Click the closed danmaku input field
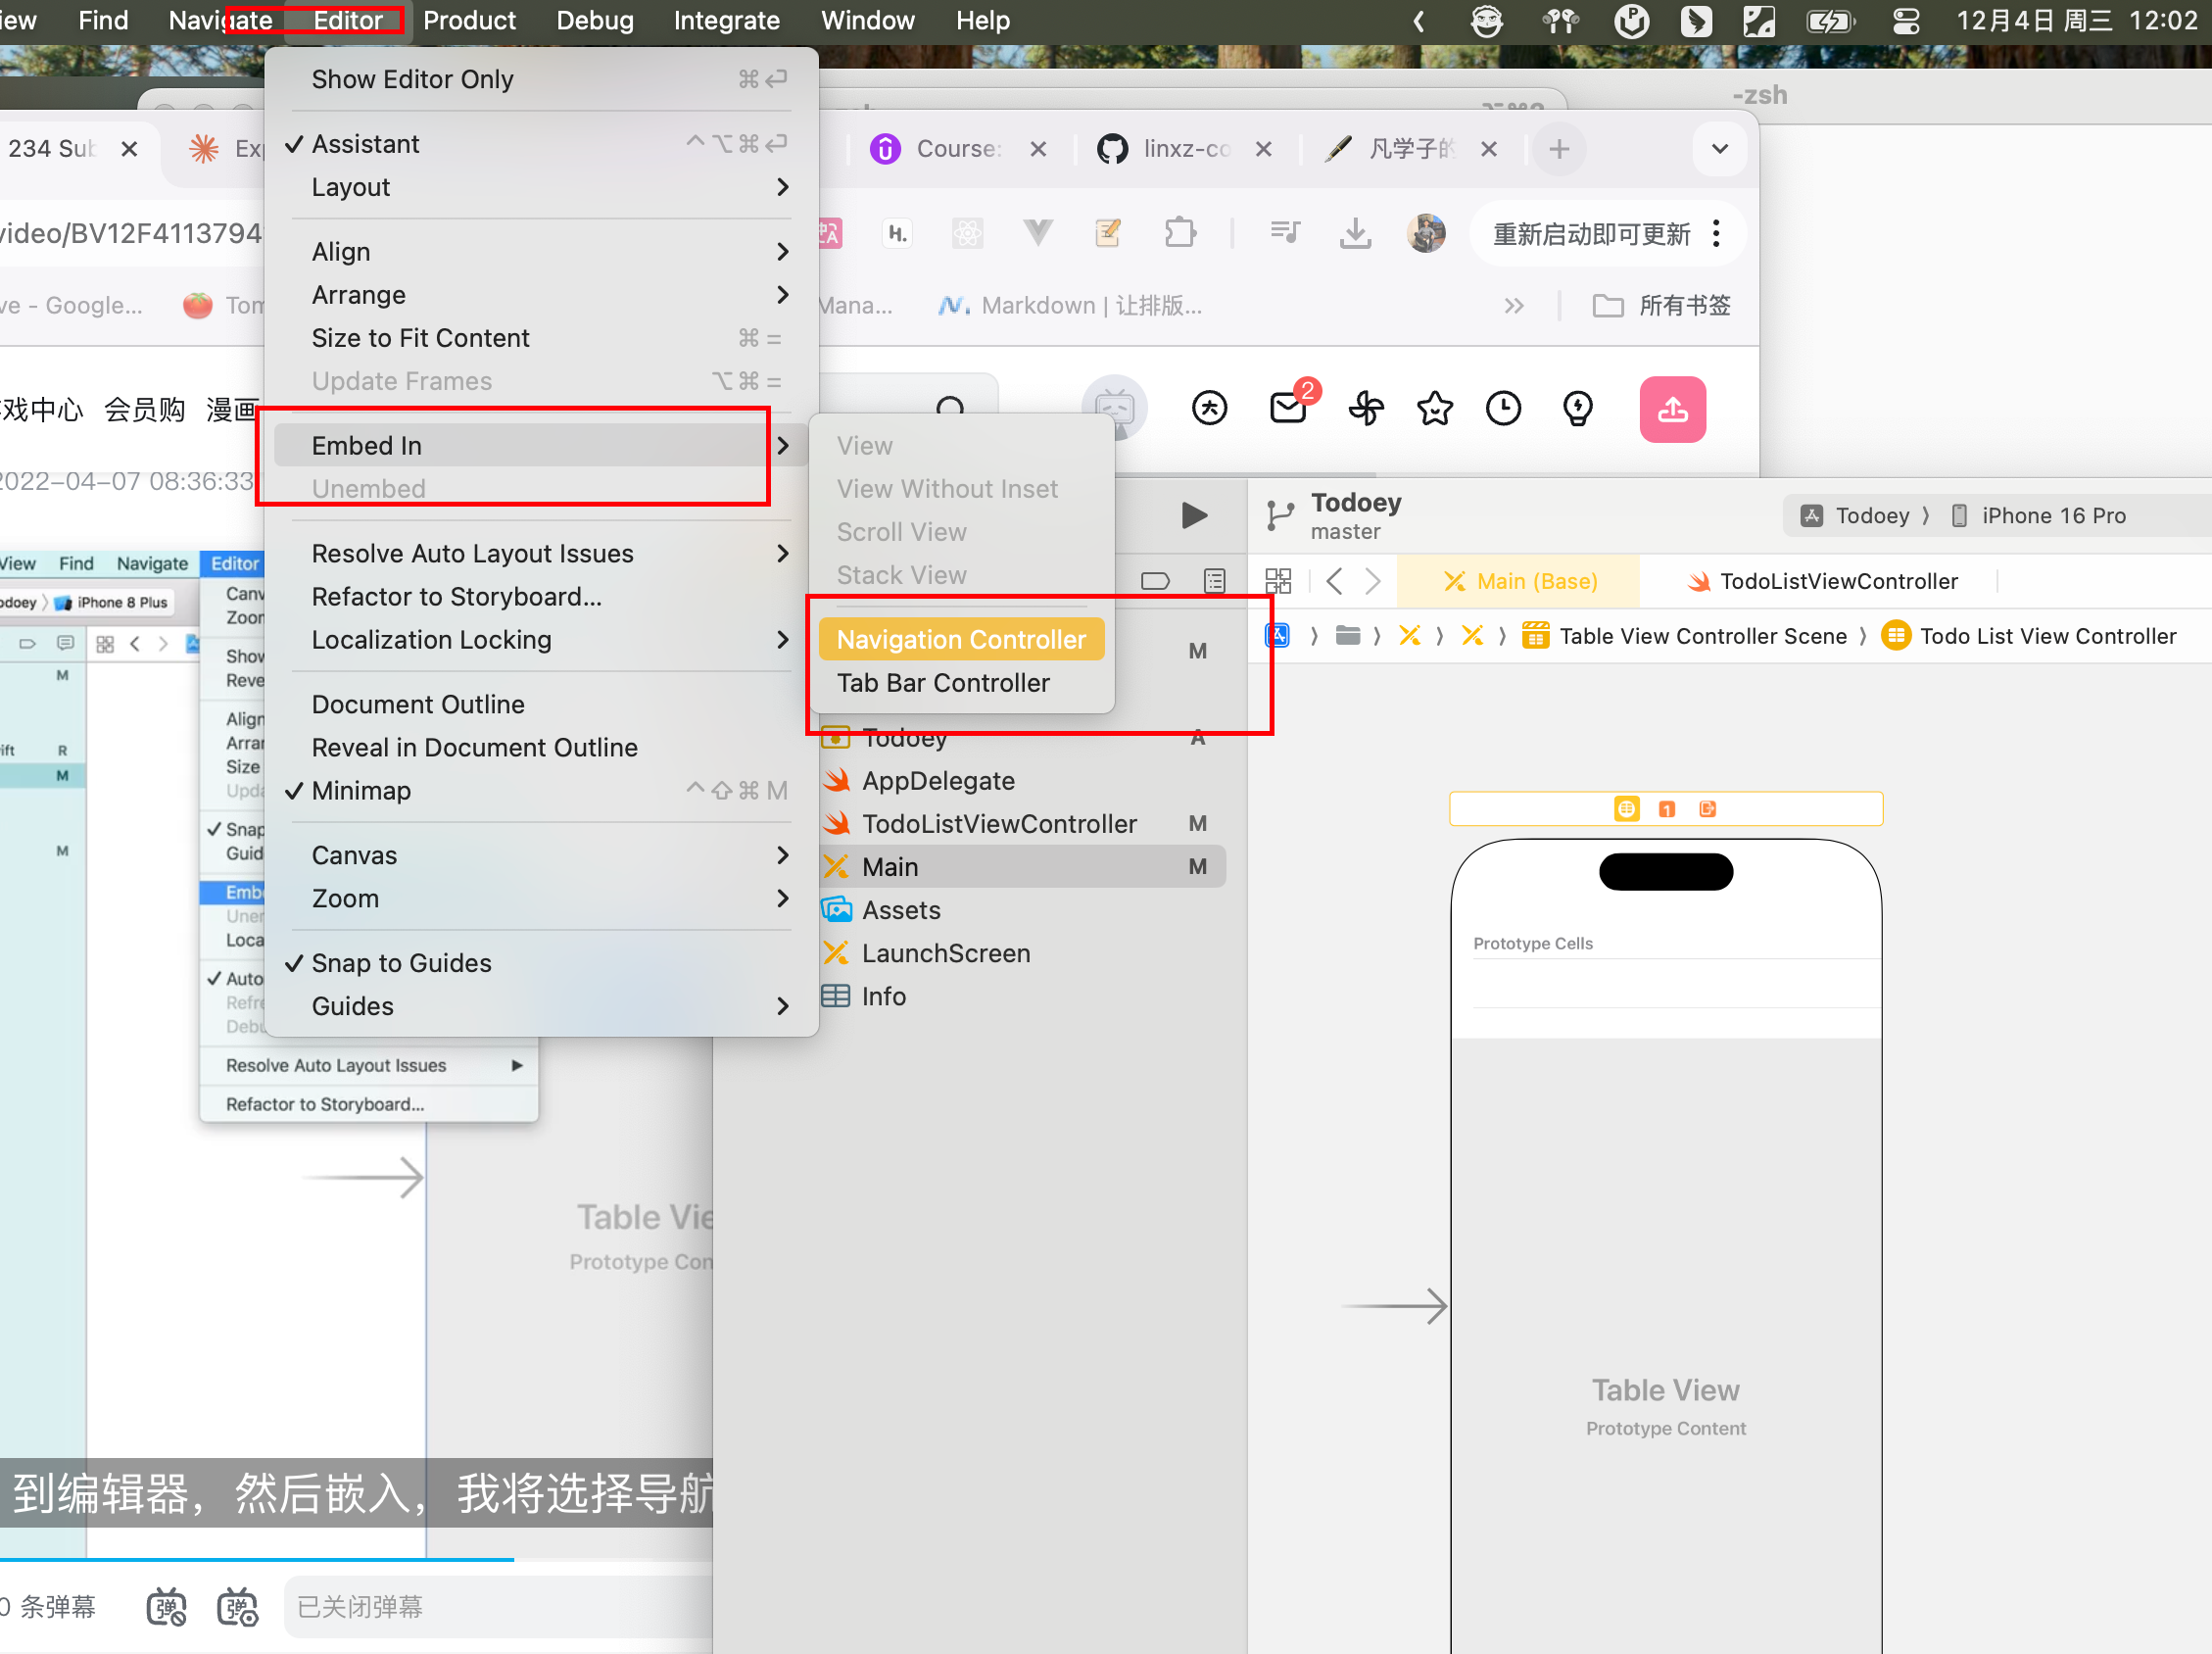The height and width of the screenshot is (1654, 2212). click(x=499, y=1606)
